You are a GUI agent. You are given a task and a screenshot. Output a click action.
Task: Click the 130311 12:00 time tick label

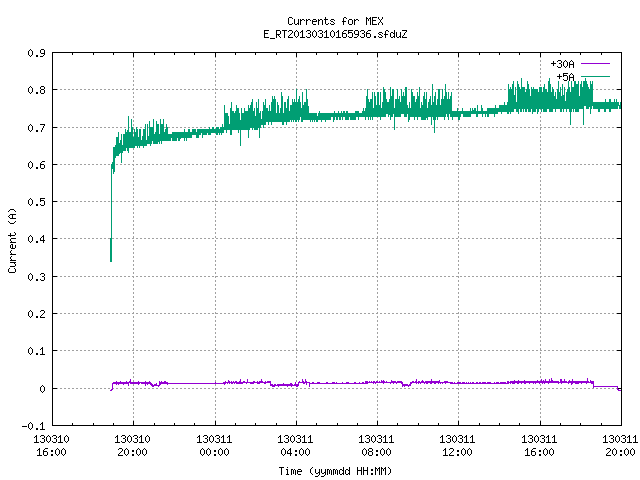point(458,446)
